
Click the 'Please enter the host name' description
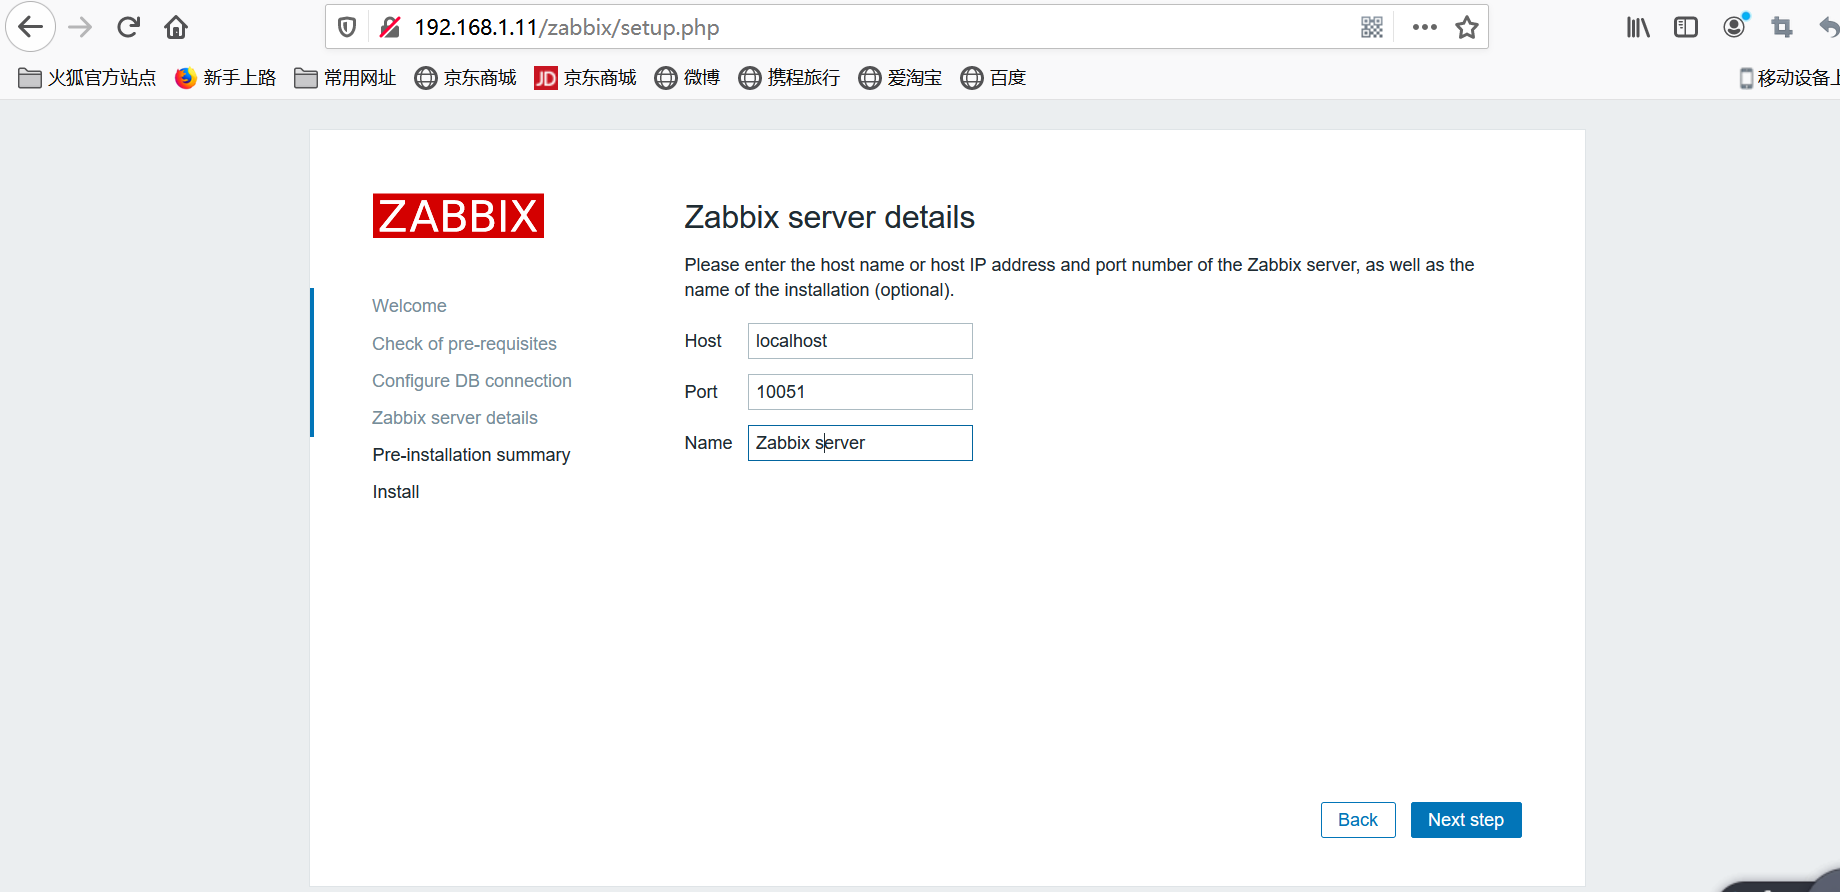(1079, 277)
